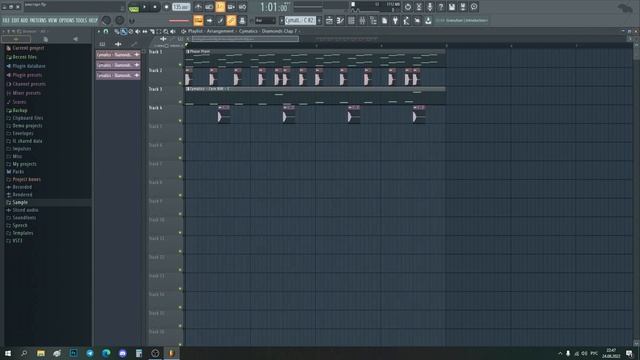Click the Undo history icon in the top toolbar
This screenshot has width=640, height=360.
pos(408,7)
